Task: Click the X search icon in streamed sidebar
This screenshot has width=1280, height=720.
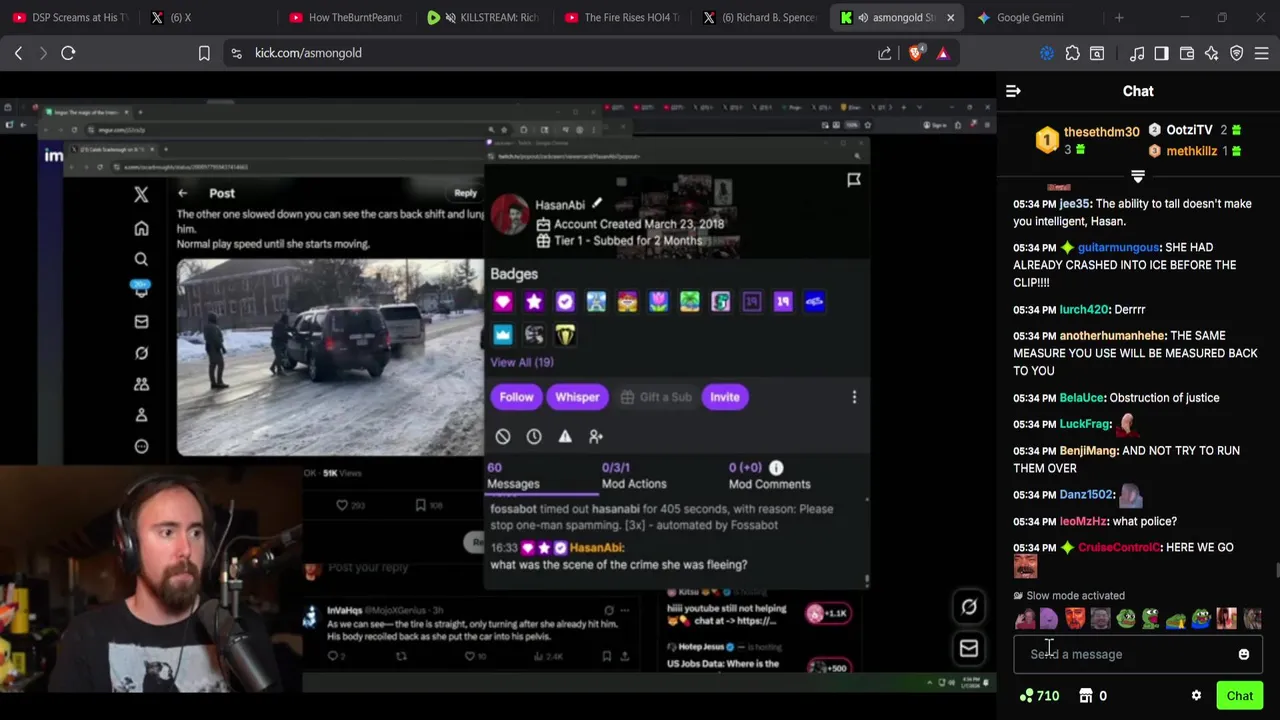Action: pyautogui.click(x=141, y=259)
